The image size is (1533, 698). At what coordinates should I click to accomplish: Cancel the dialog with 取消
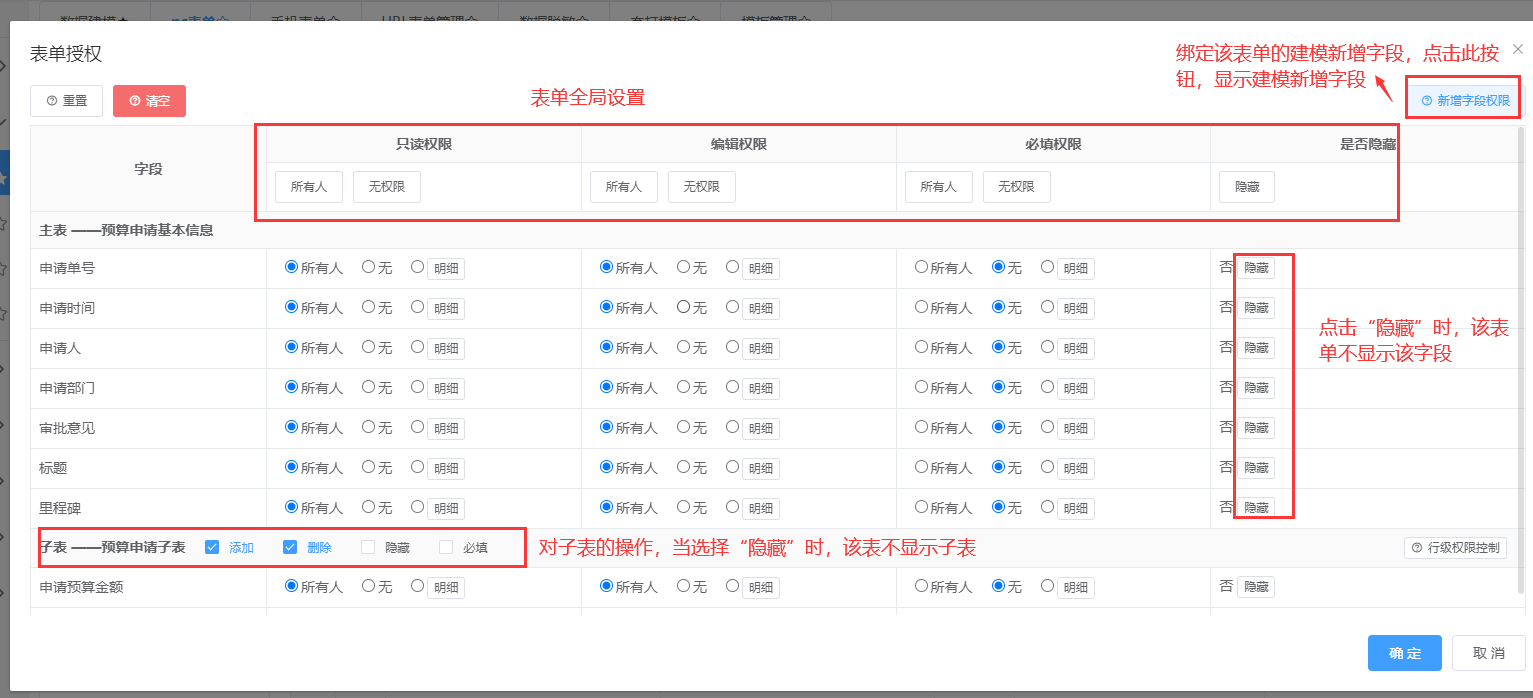click(1488, 653)
